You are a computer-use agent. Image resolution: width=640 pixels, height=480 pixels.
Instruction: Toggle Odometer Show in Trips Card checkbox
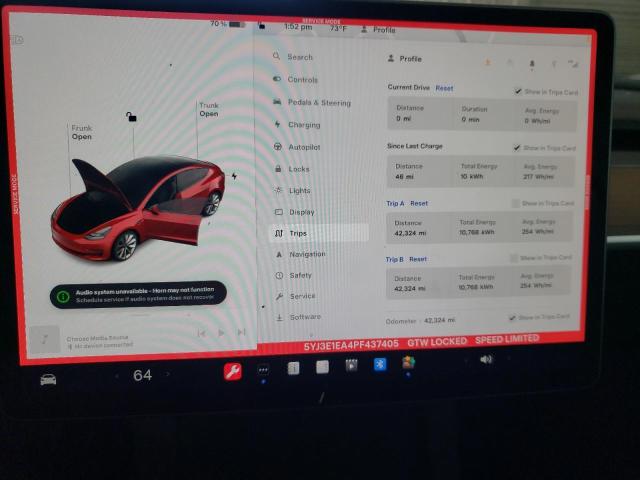click(512, 317)
